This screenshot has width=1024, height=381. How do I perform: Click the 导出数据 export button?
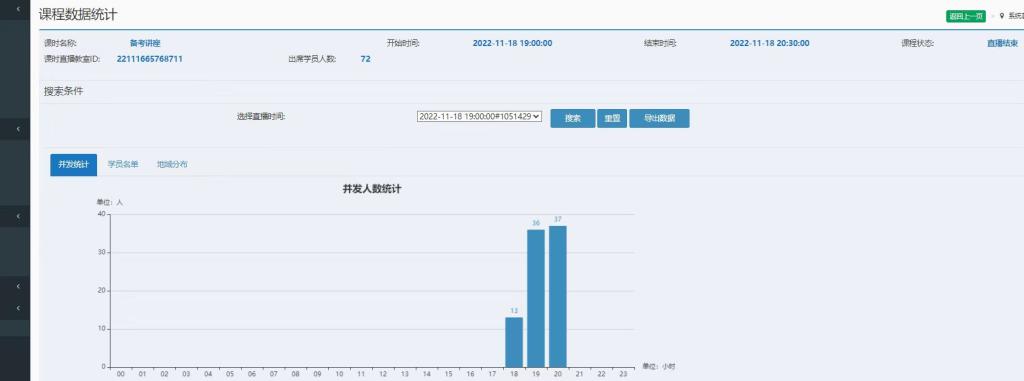click(659, 118)
